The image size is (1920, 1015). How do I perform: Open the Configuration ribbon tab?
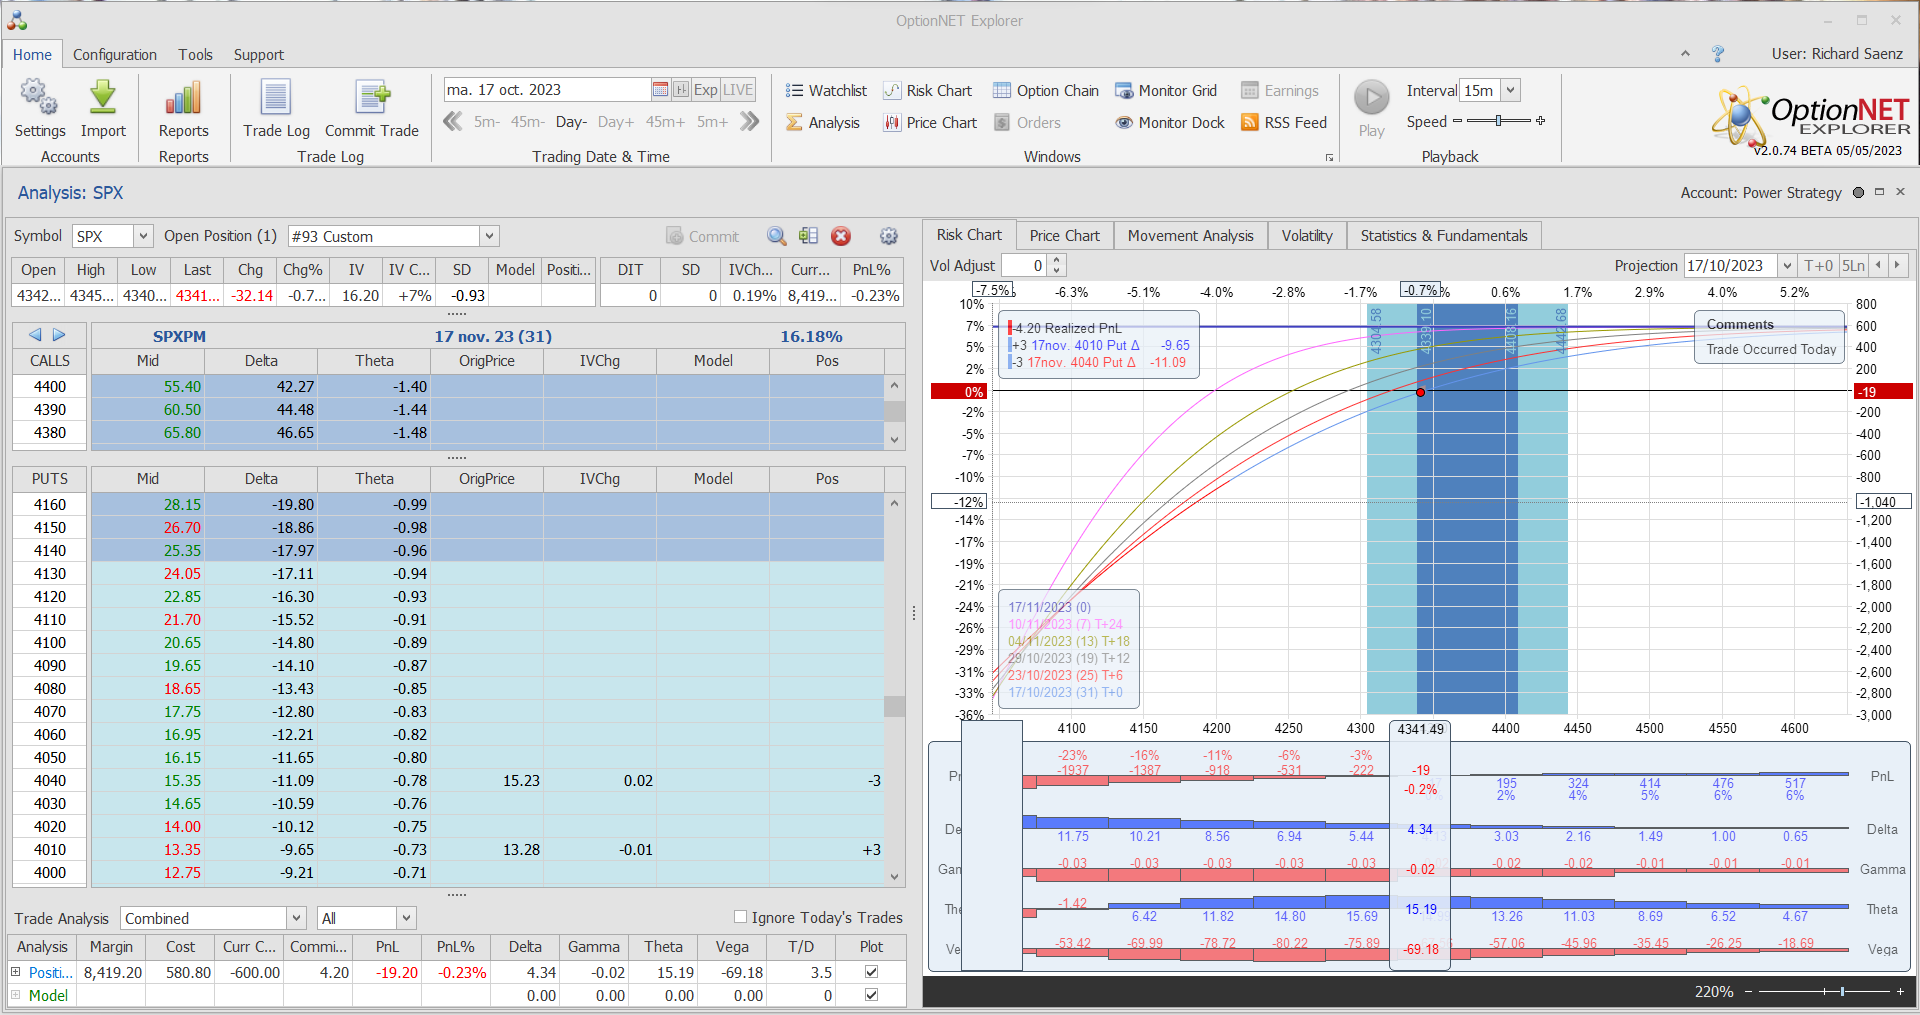pyautogui.click(x=114, y=55)
